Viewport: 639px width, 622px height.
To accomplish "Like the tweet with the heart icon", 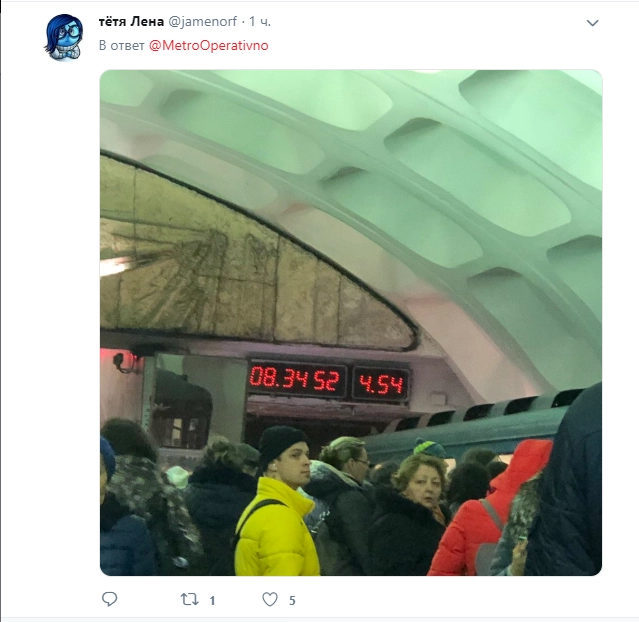I will 270,599.
